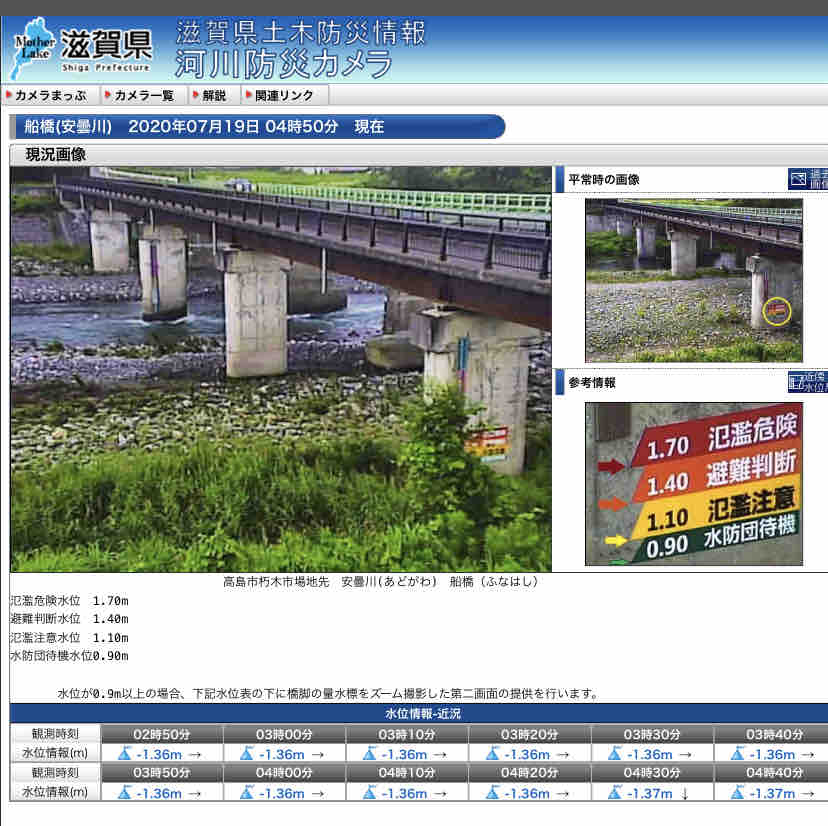Click the 参考情報 heading
The image size is (828, 826).
click(592, 382)
